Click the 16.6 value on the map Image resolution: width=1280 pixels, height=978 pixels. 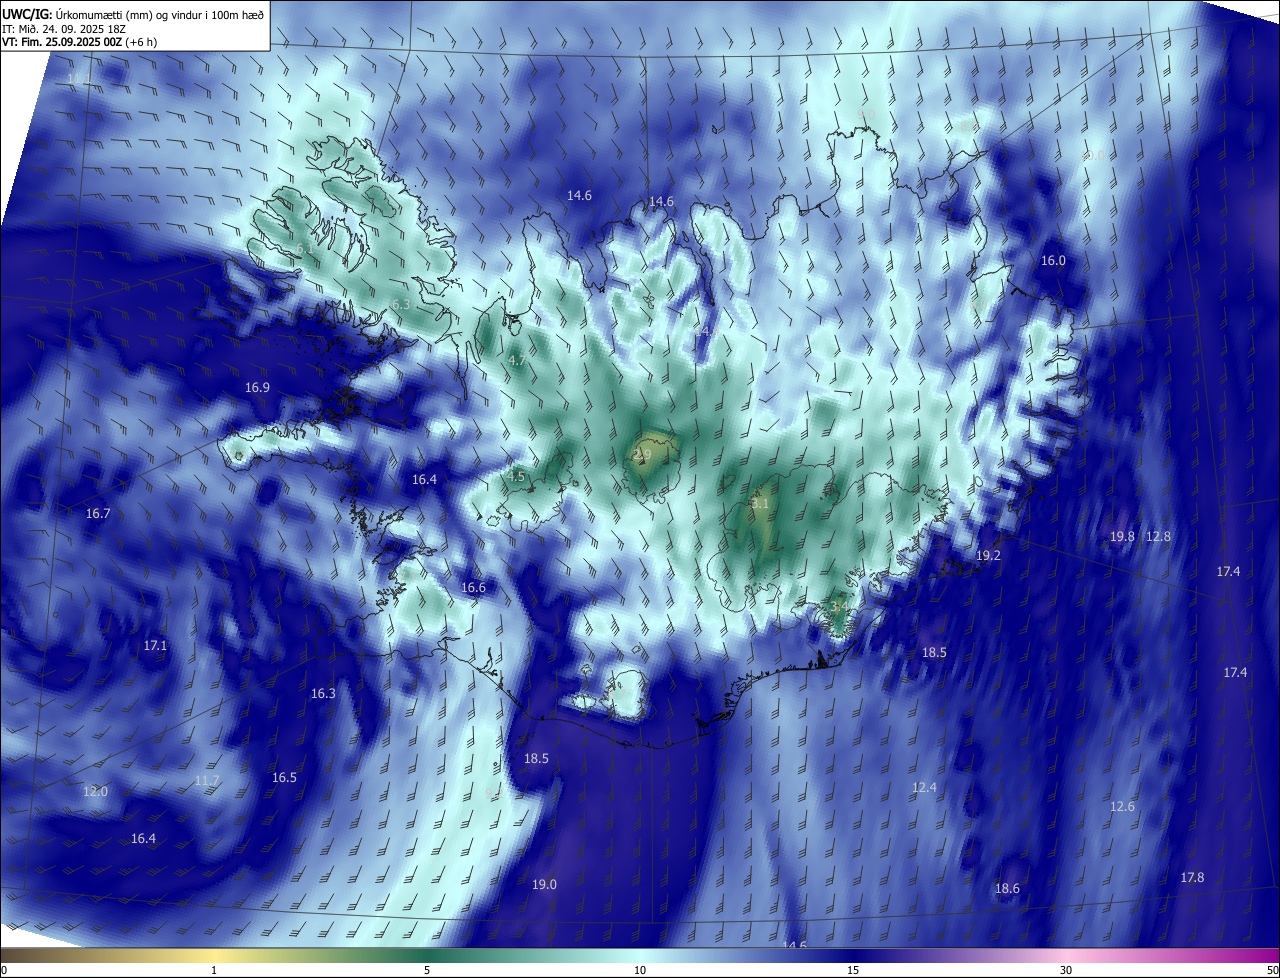click(x=473, y=587)
